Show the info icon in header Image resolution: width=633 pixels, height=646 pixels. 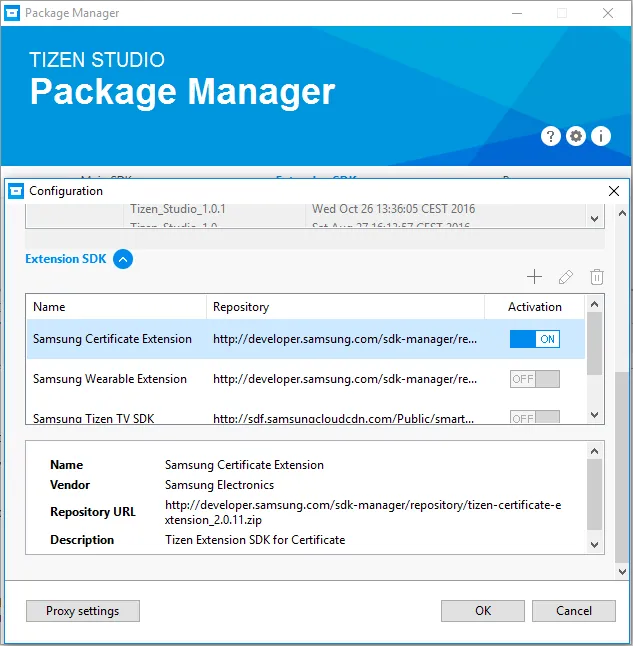click(x=601, y=136)
